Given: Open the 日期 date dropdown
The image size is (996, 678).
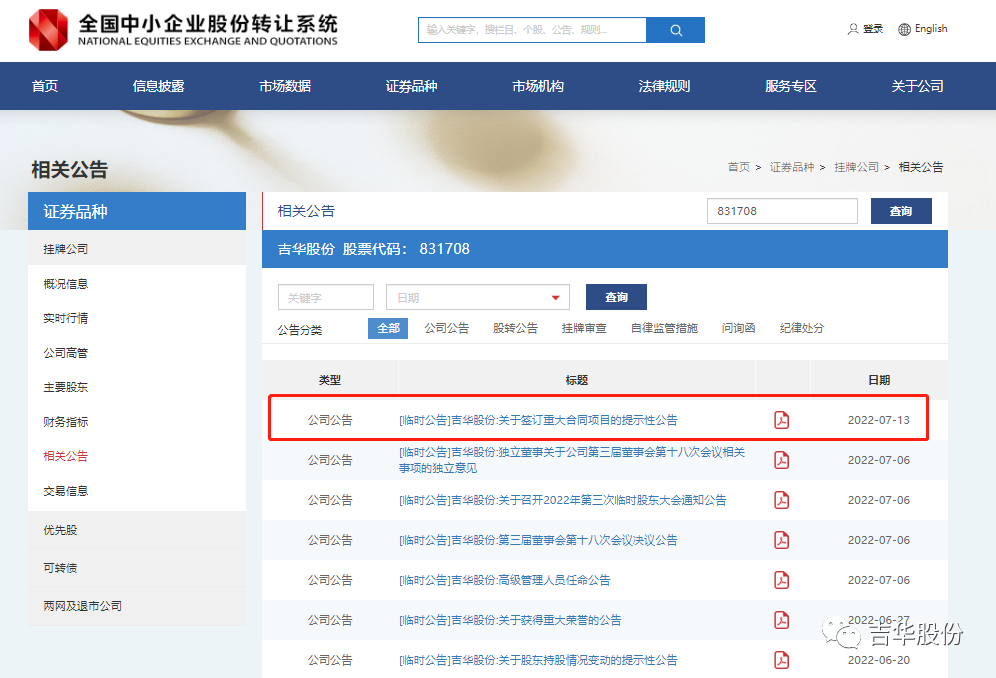Looking at the screenshot, I should coord(478,297).
